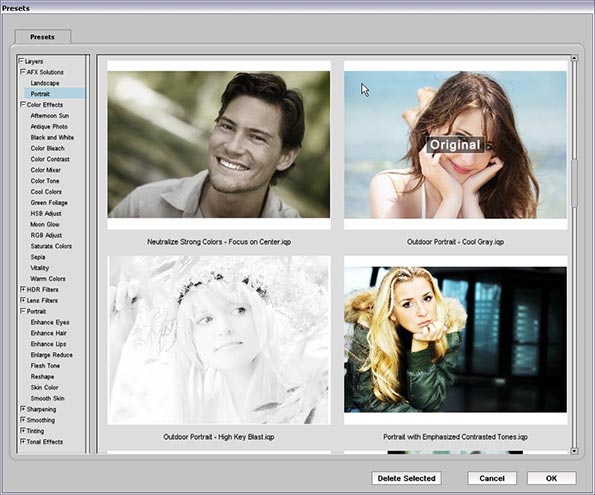
Task: Click the Delete Selected button
Action: (x=406, y=478)
